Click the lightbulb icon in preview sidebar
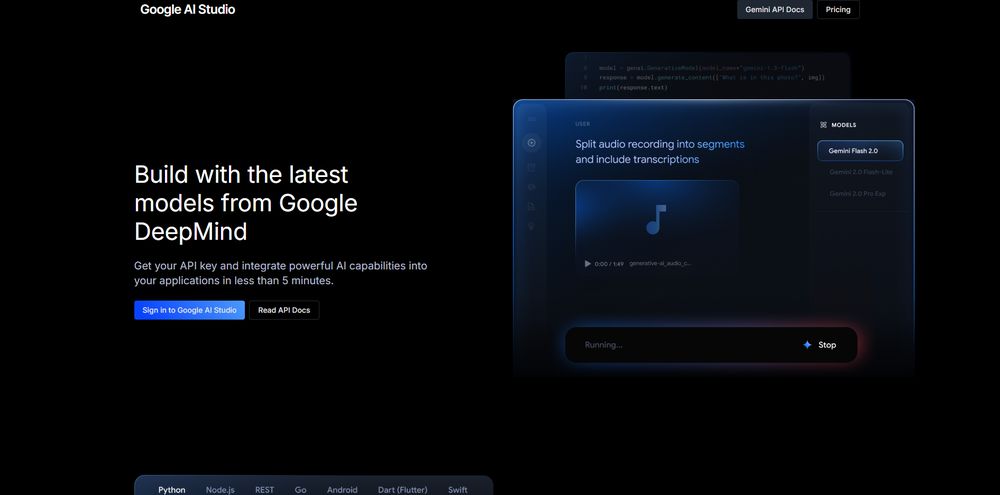This screenshot has height=495, width=1000. [531, 226]
